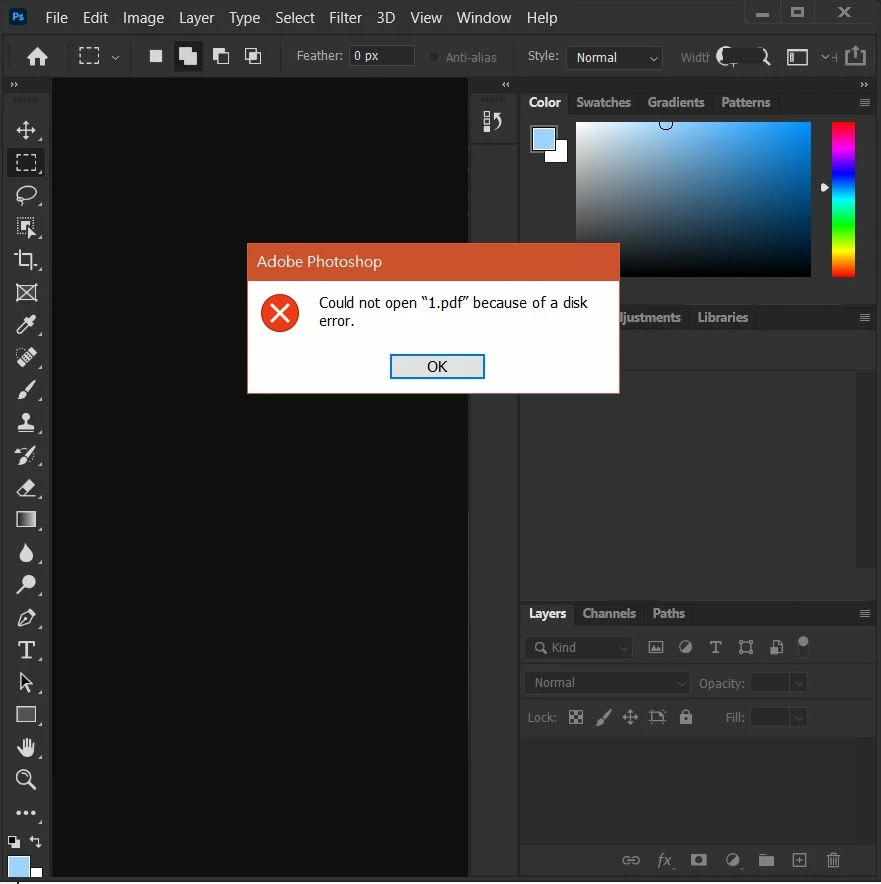
Task: Click the foreground color swatch in Color panel
Action: tap(543, 139)
